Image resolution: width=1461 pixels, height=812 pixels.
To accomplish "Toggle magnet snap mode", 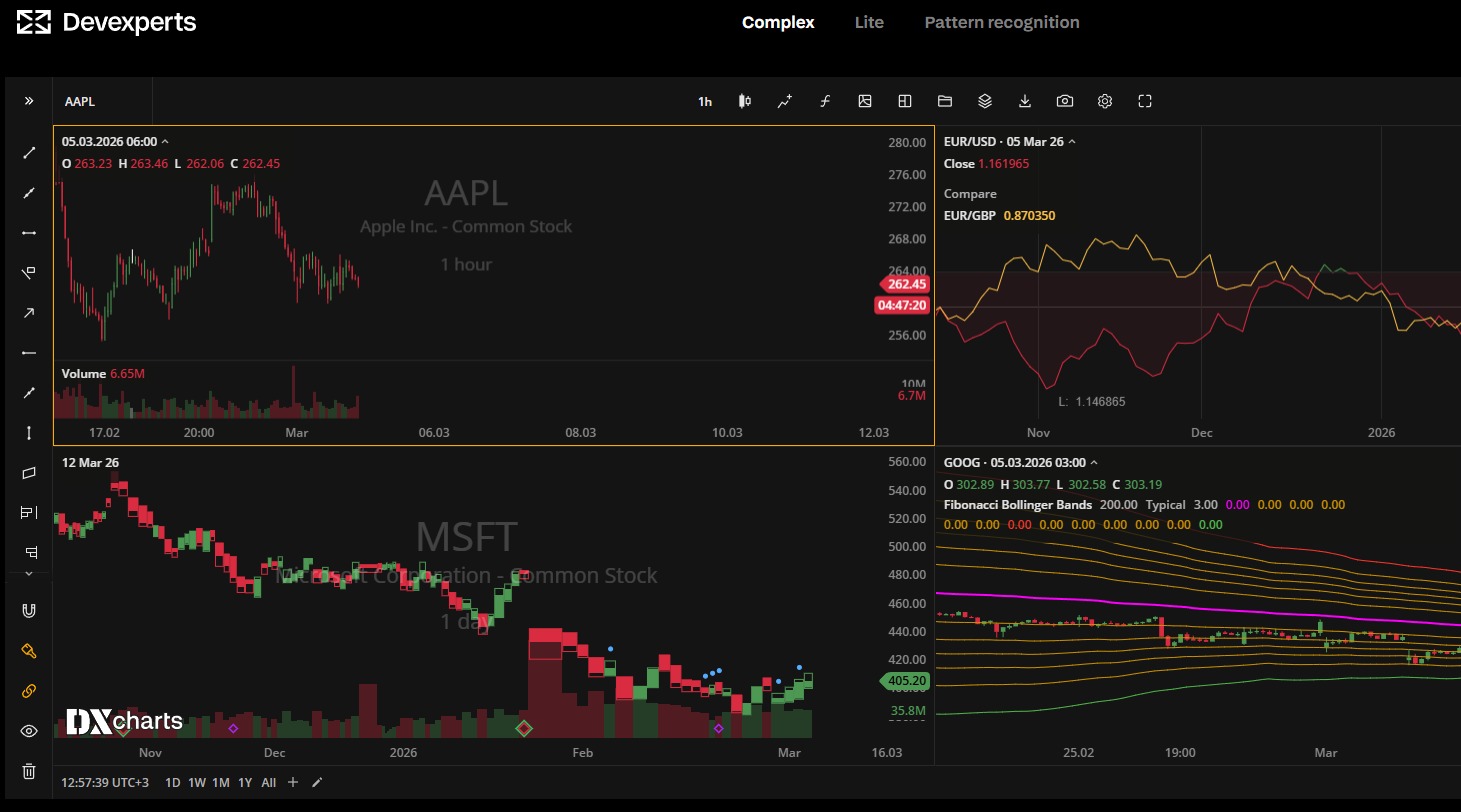I will [x=28, y=610].
